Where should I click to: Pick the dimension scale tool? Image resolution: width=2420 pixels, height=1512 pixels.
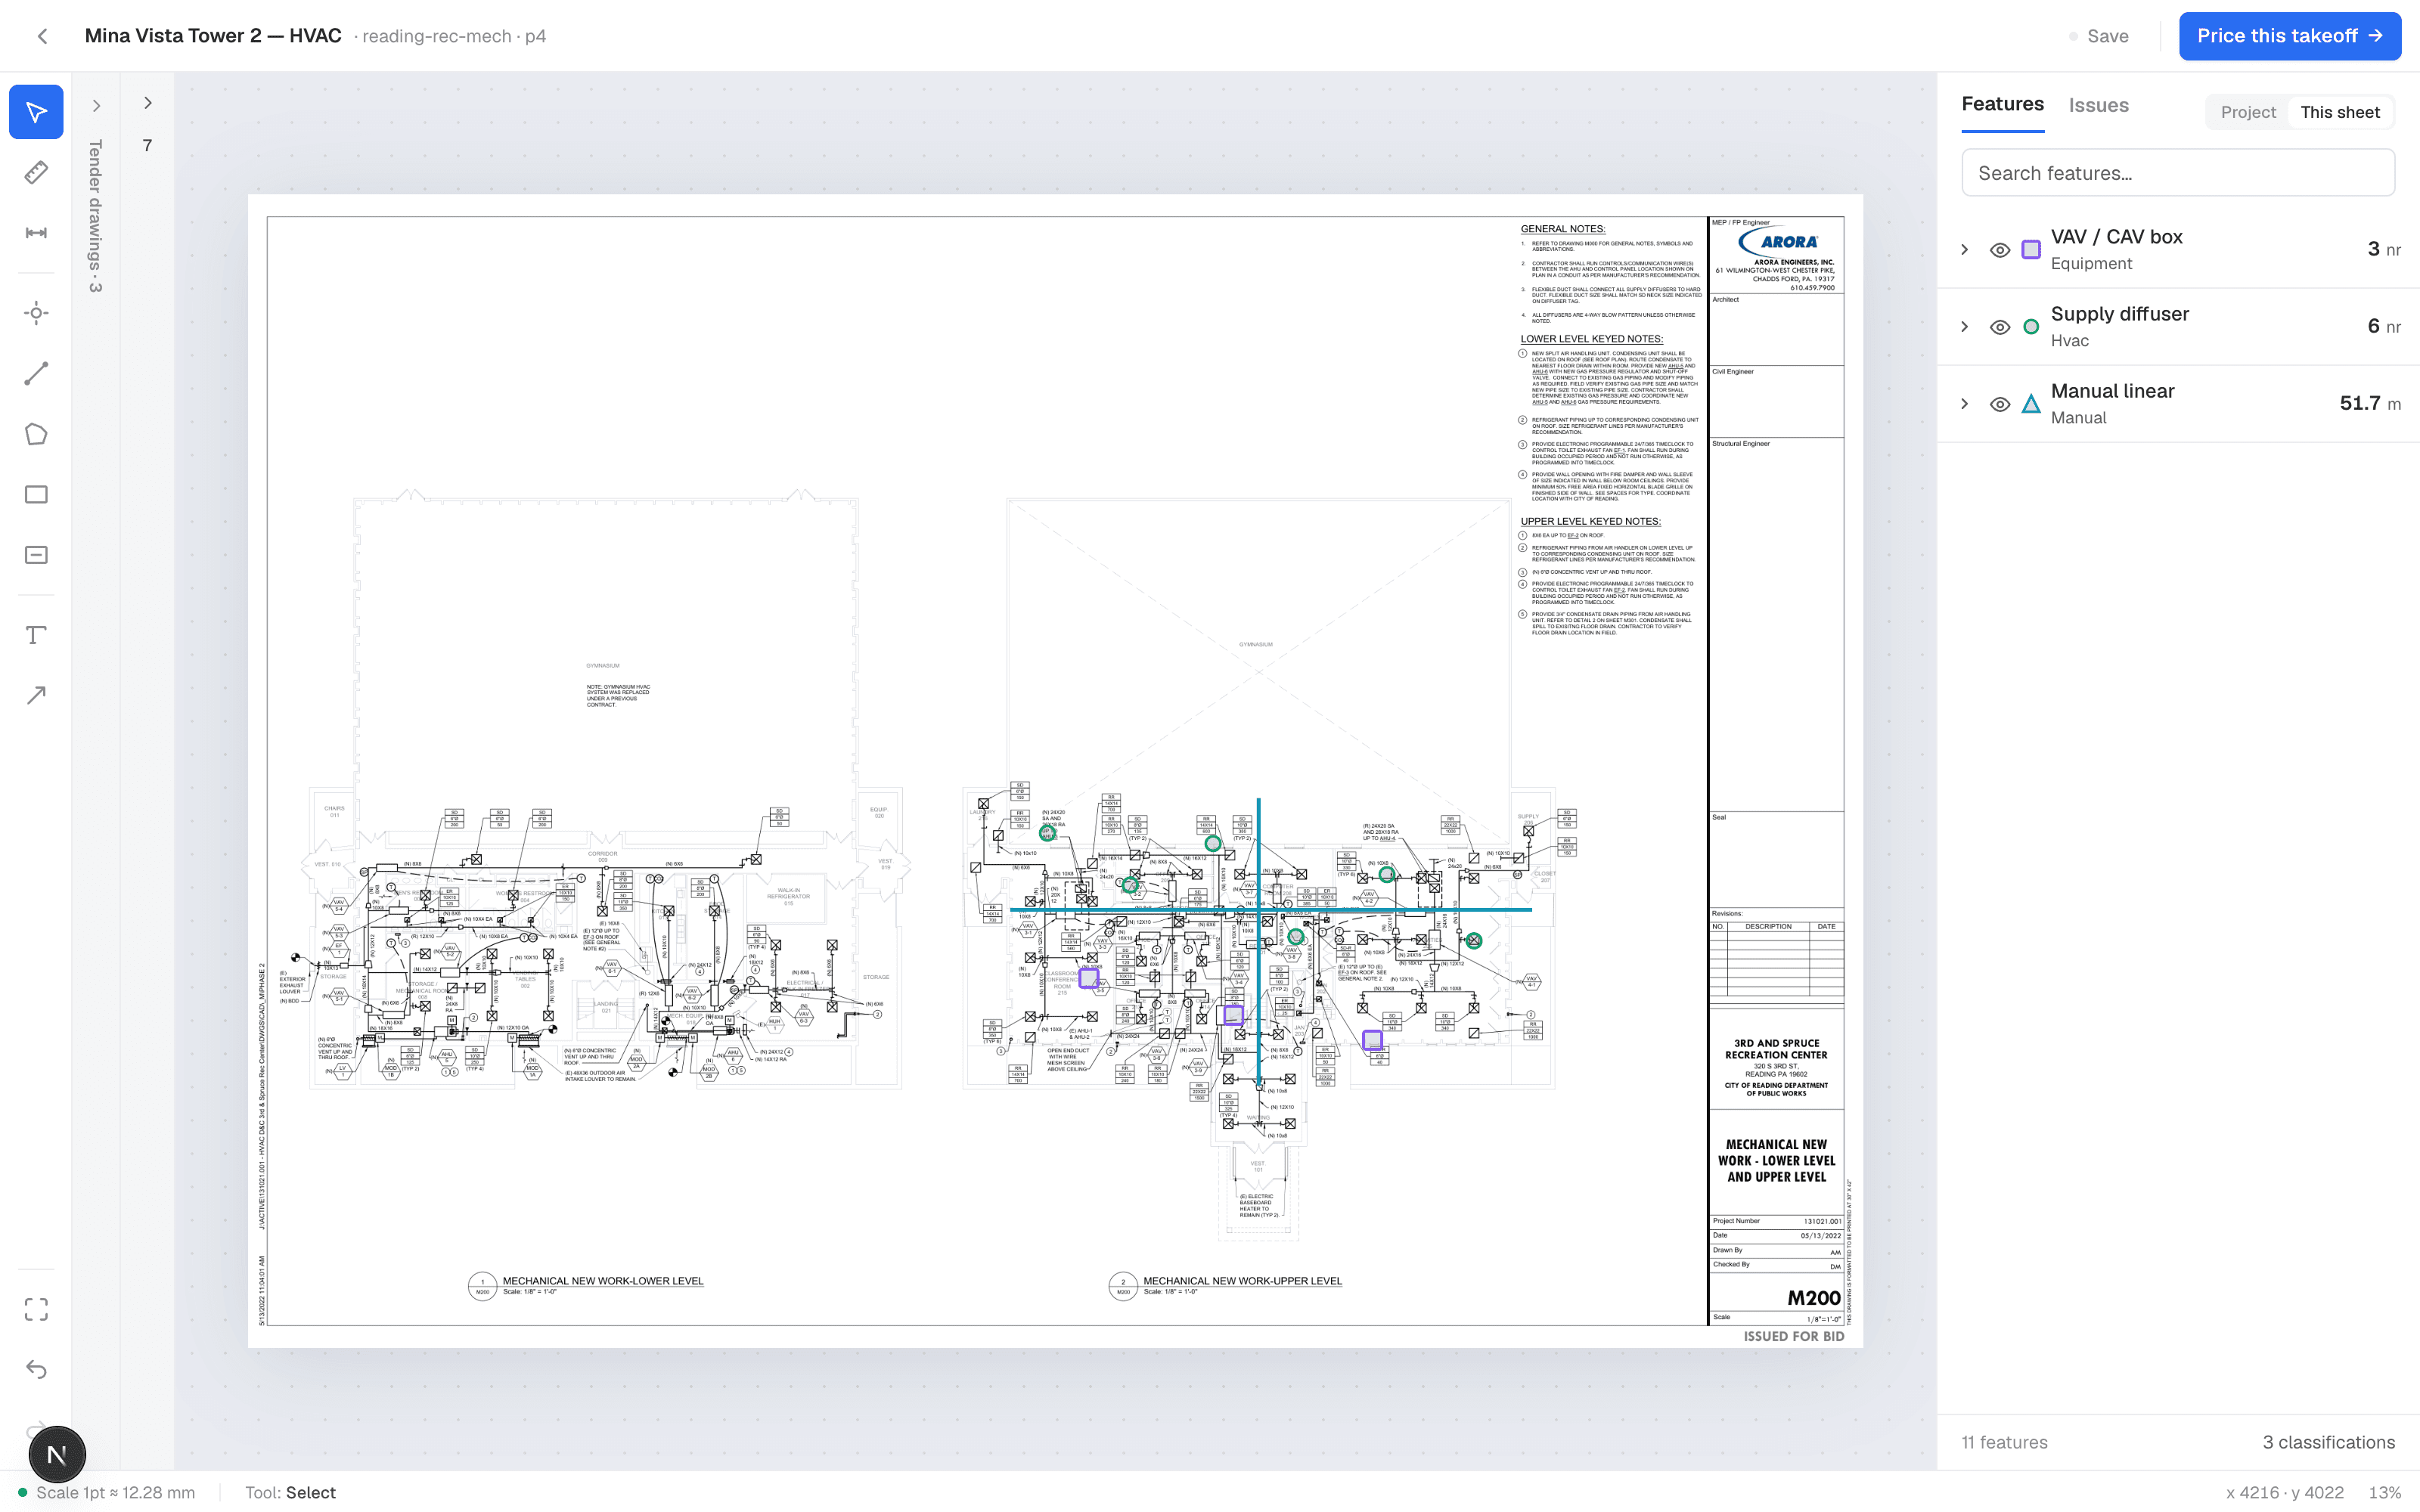(36, 233)
